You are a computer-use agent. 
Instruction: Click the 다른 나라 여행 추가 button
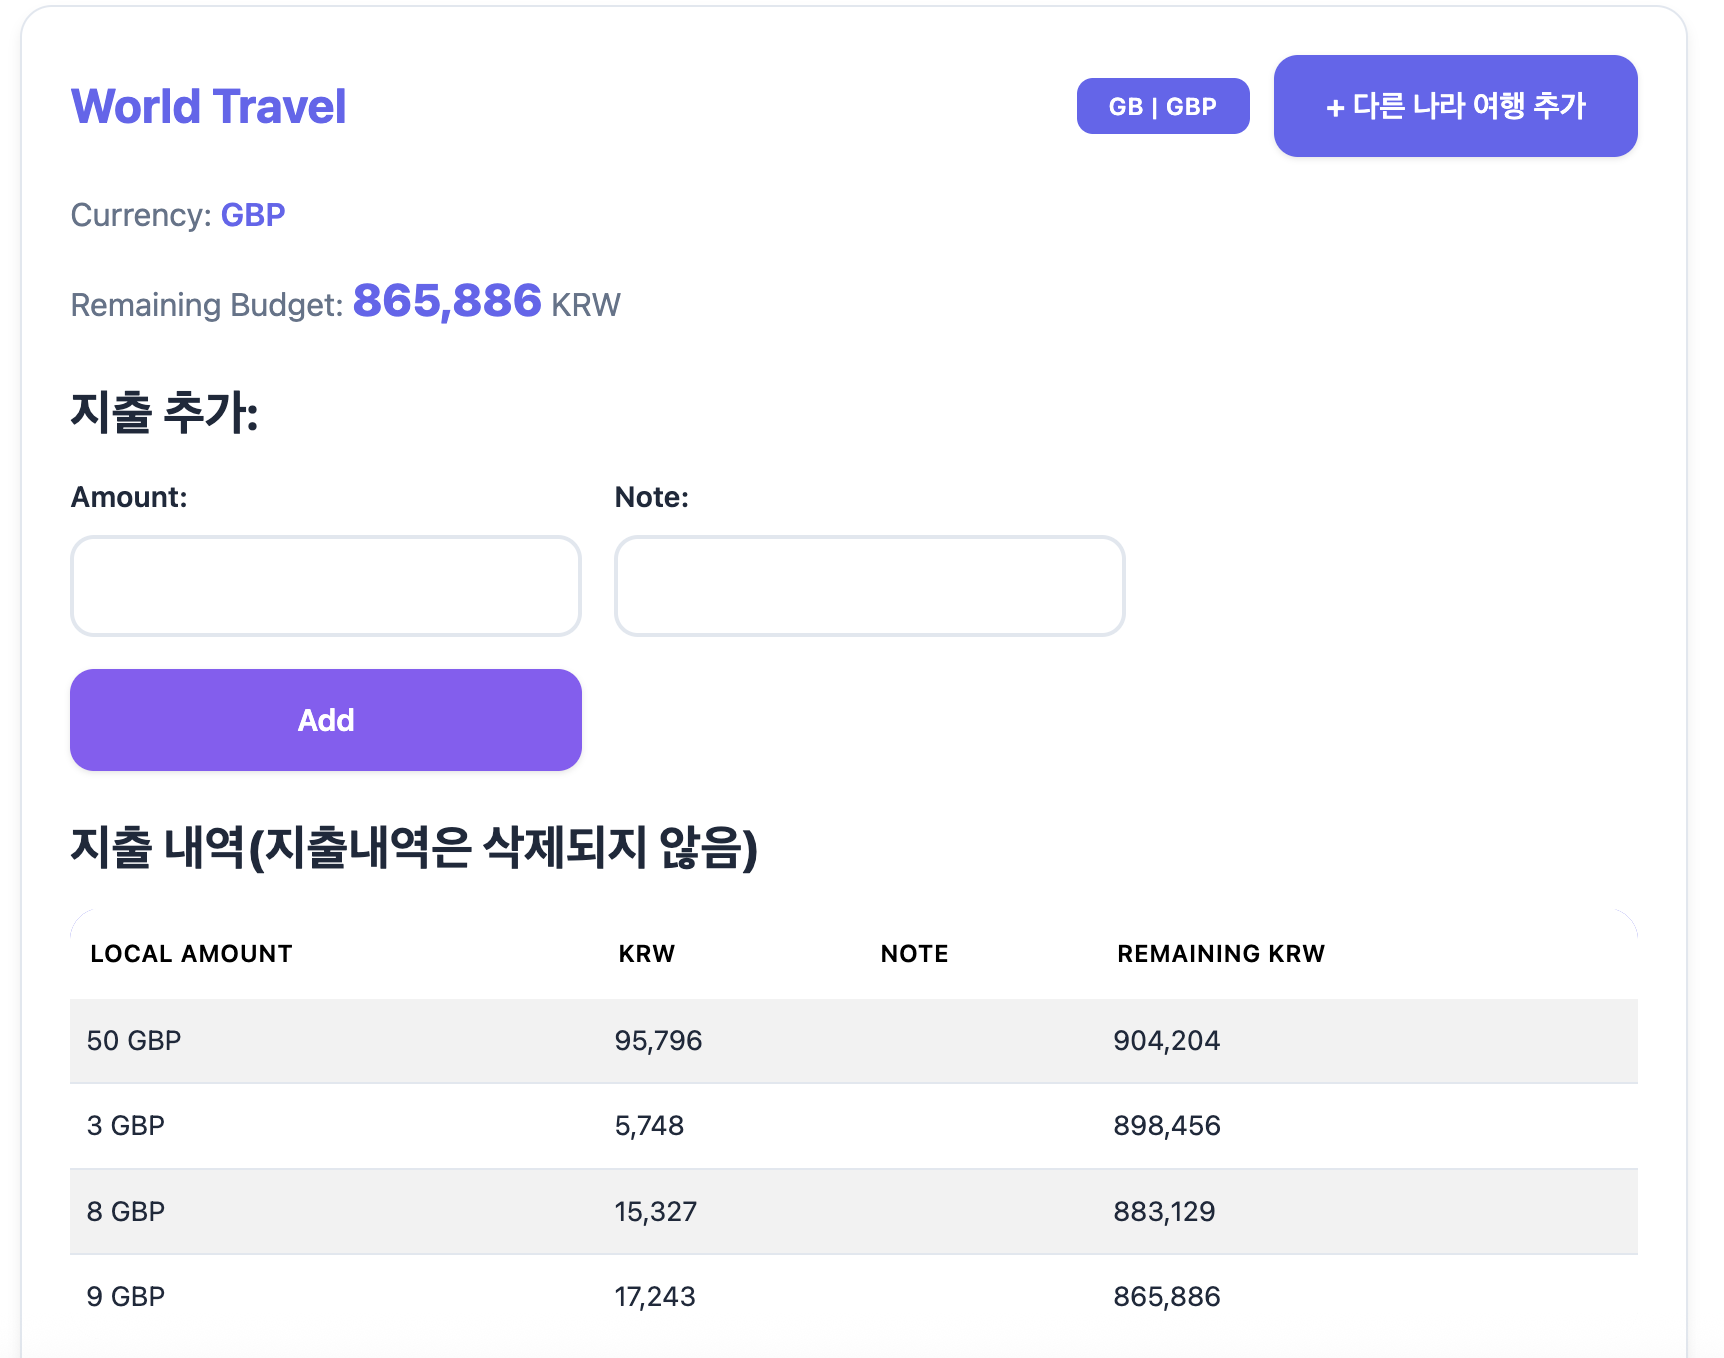pos(1455,106)
